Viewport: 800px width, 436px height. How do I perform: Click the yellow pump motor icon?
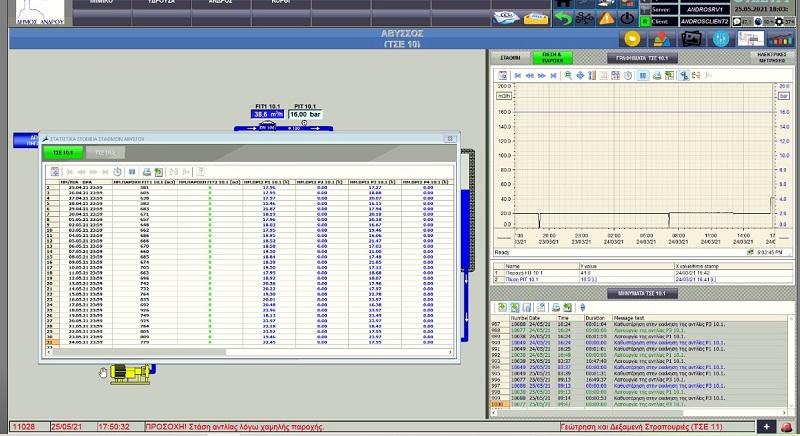tap(130, 373)
